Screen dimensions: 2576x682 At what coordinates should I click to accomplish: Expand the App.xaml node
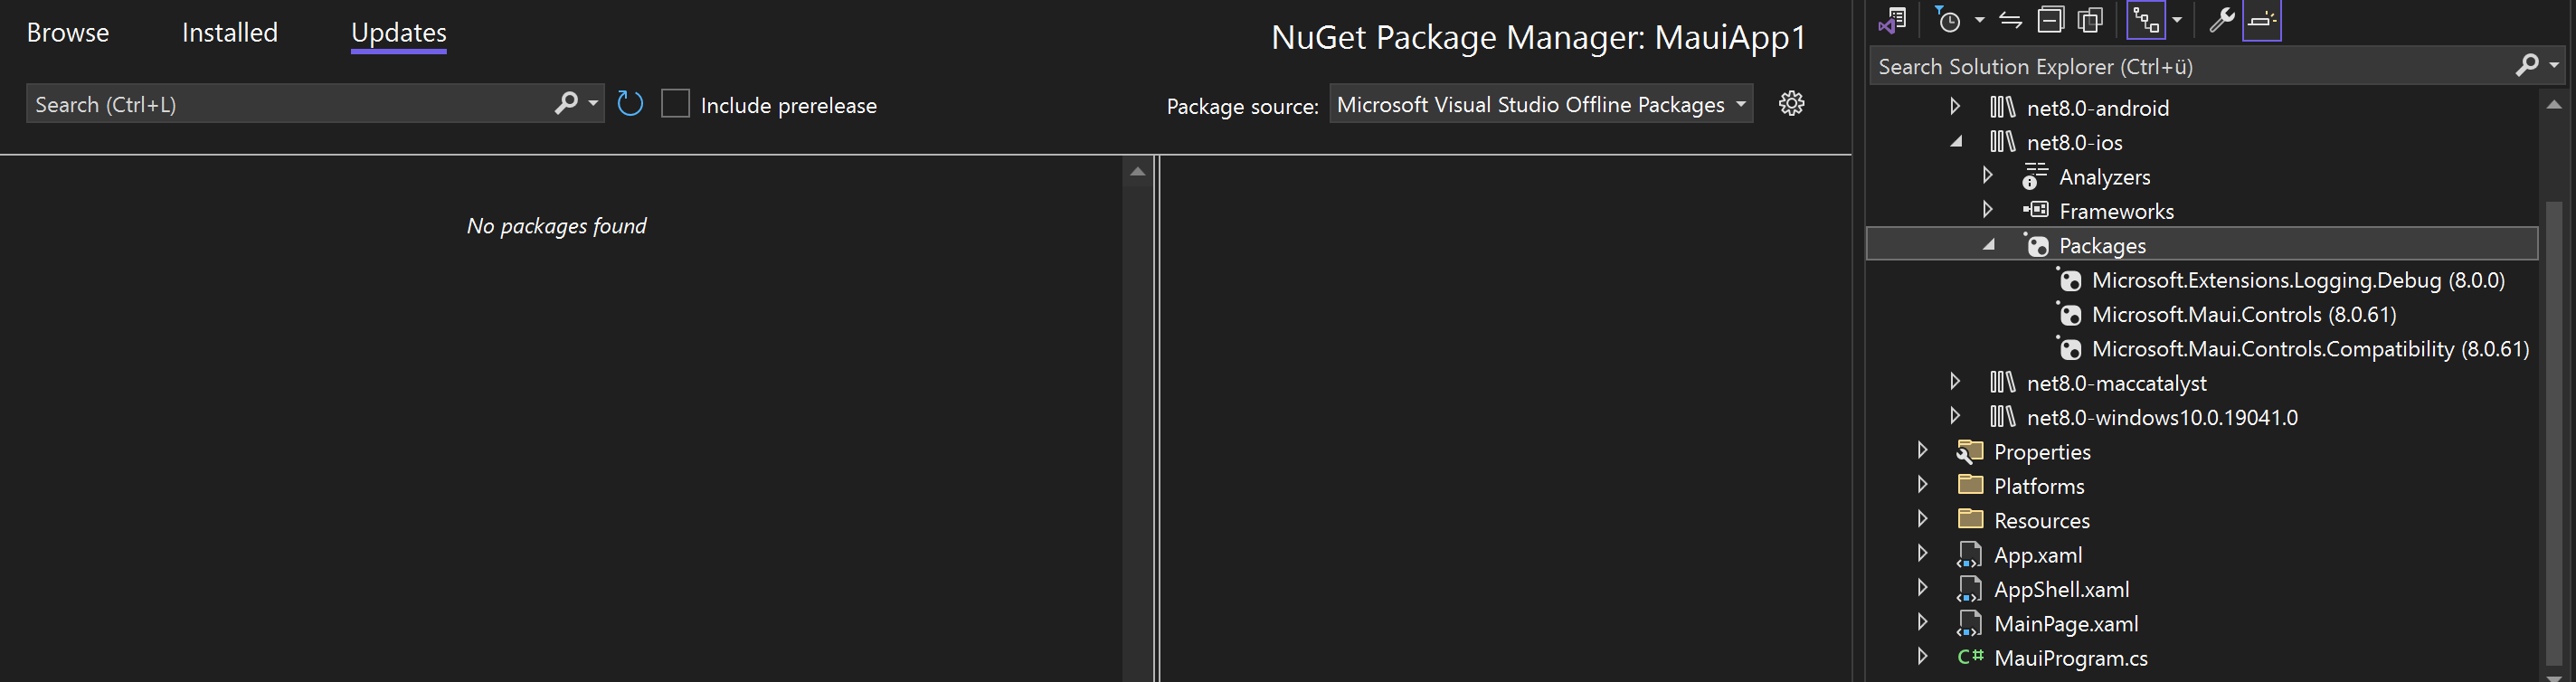pos(1921,553)
